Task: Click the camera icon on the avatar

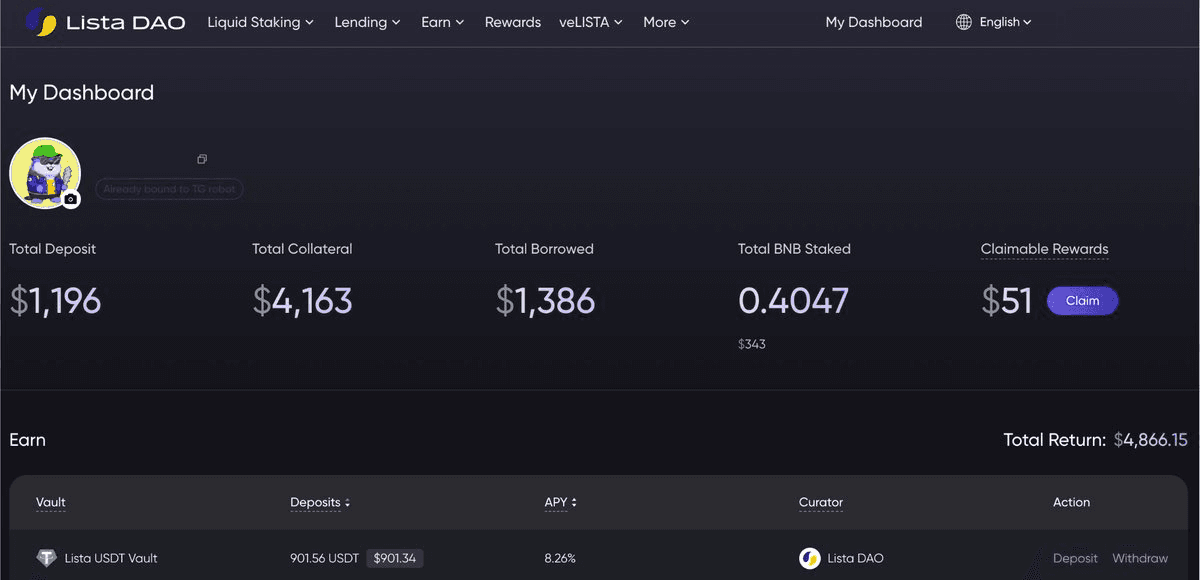Action: pyautogui.click(x=70, y=199)
